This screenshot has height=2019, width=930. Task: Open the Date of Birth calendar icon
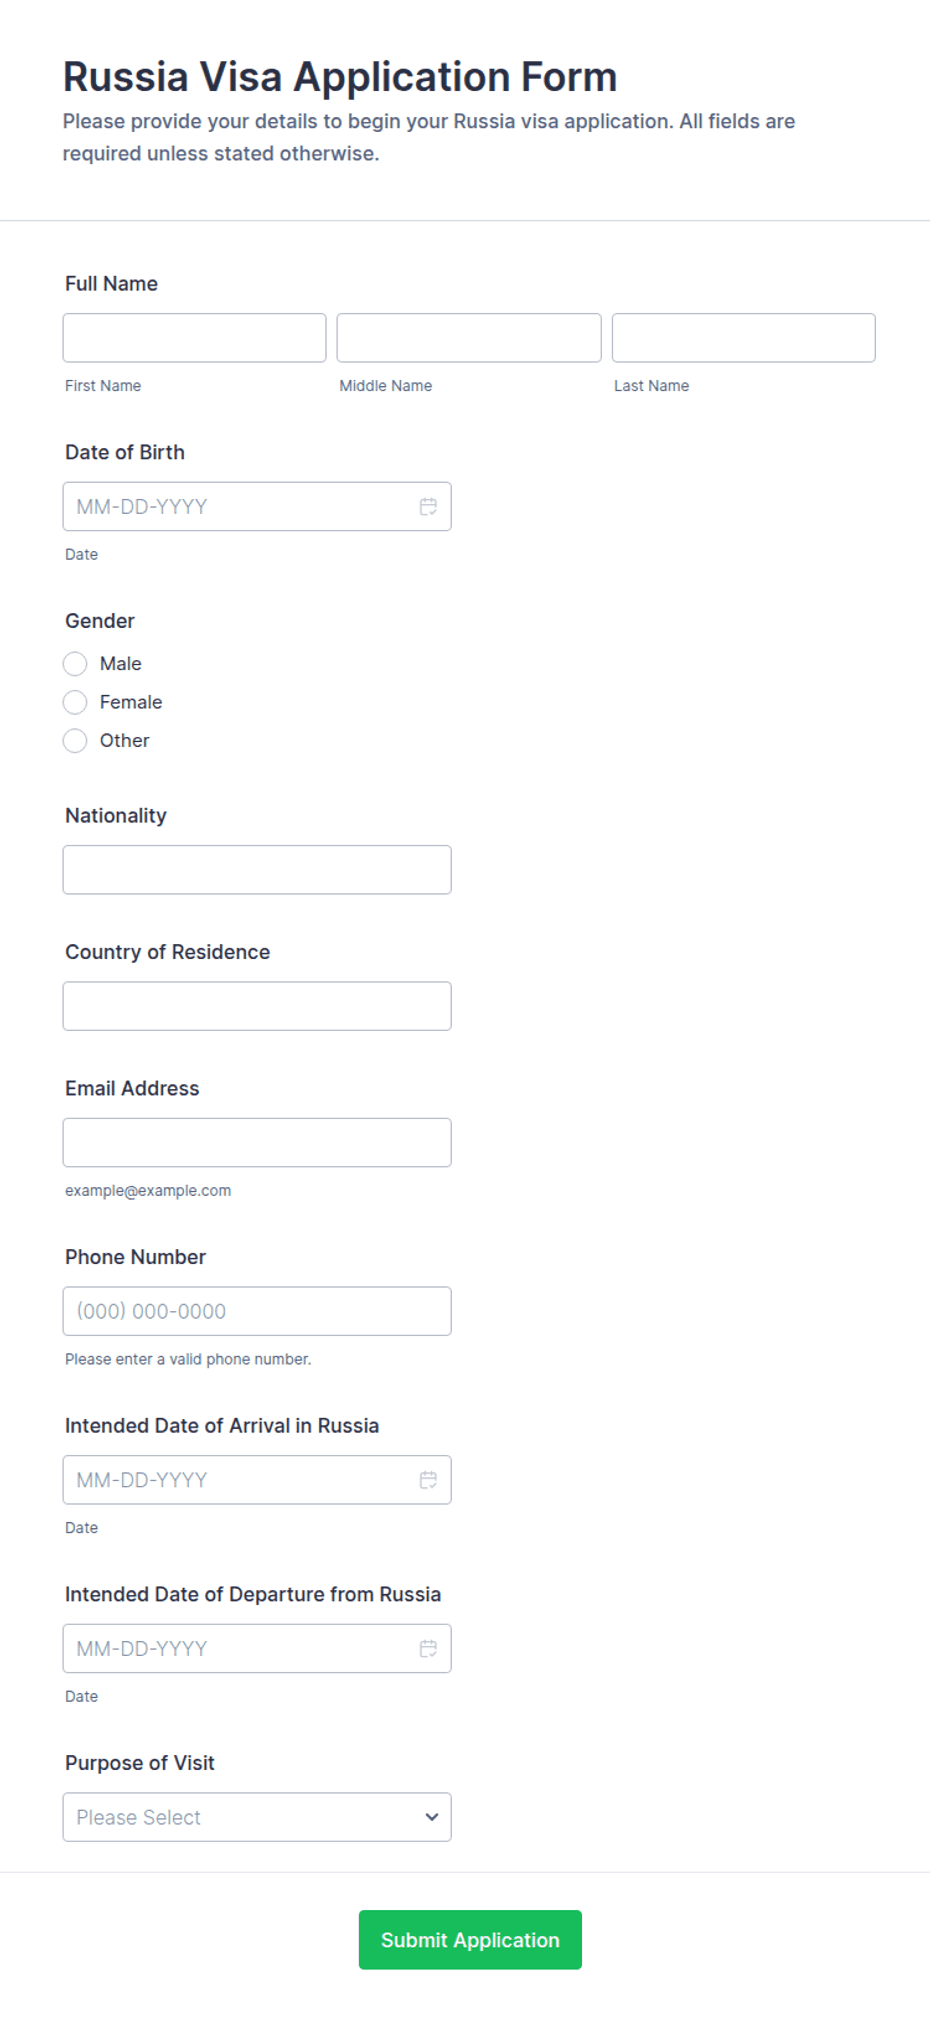428,507
